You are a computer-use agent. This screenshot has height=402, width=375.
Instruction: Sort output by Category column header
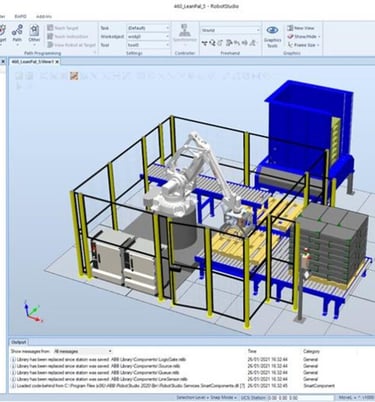pos(311,351)
